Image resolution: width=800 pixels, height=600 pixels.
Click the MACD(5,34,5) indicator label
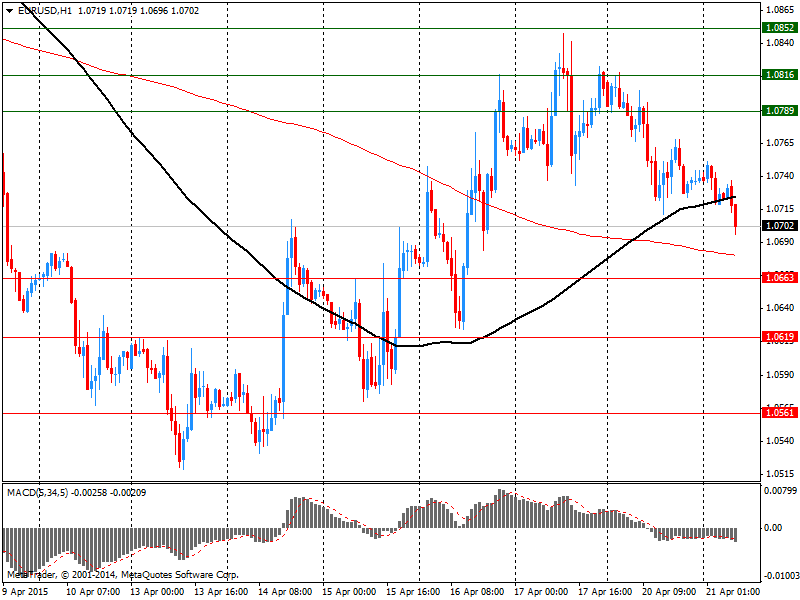(x=37, y=493)
